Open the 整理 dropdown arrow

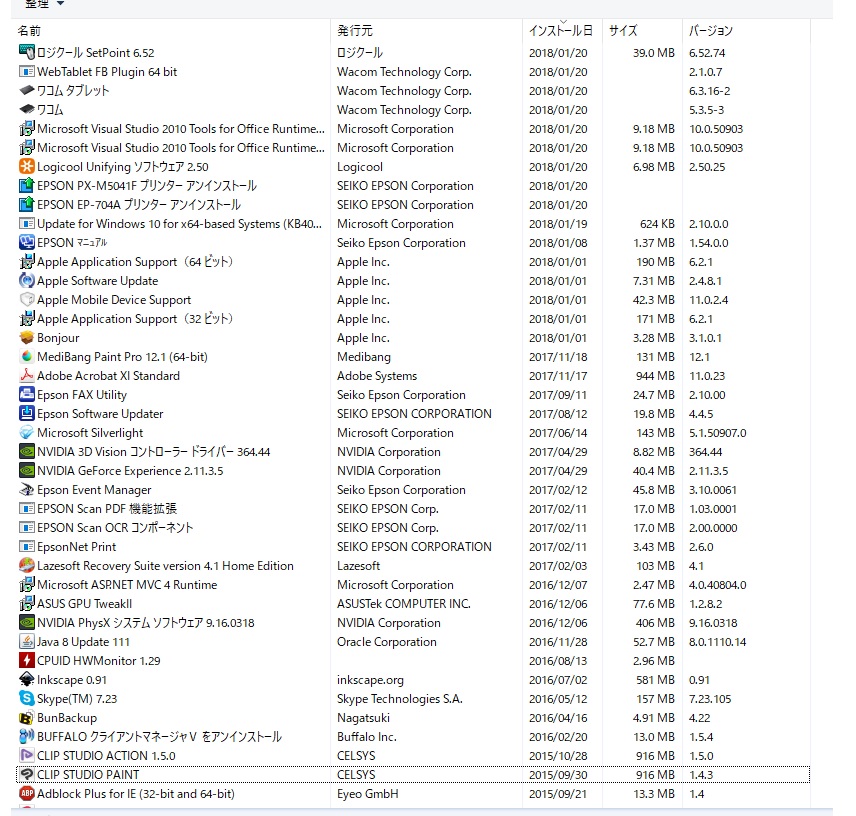click(x=60, y=3)
